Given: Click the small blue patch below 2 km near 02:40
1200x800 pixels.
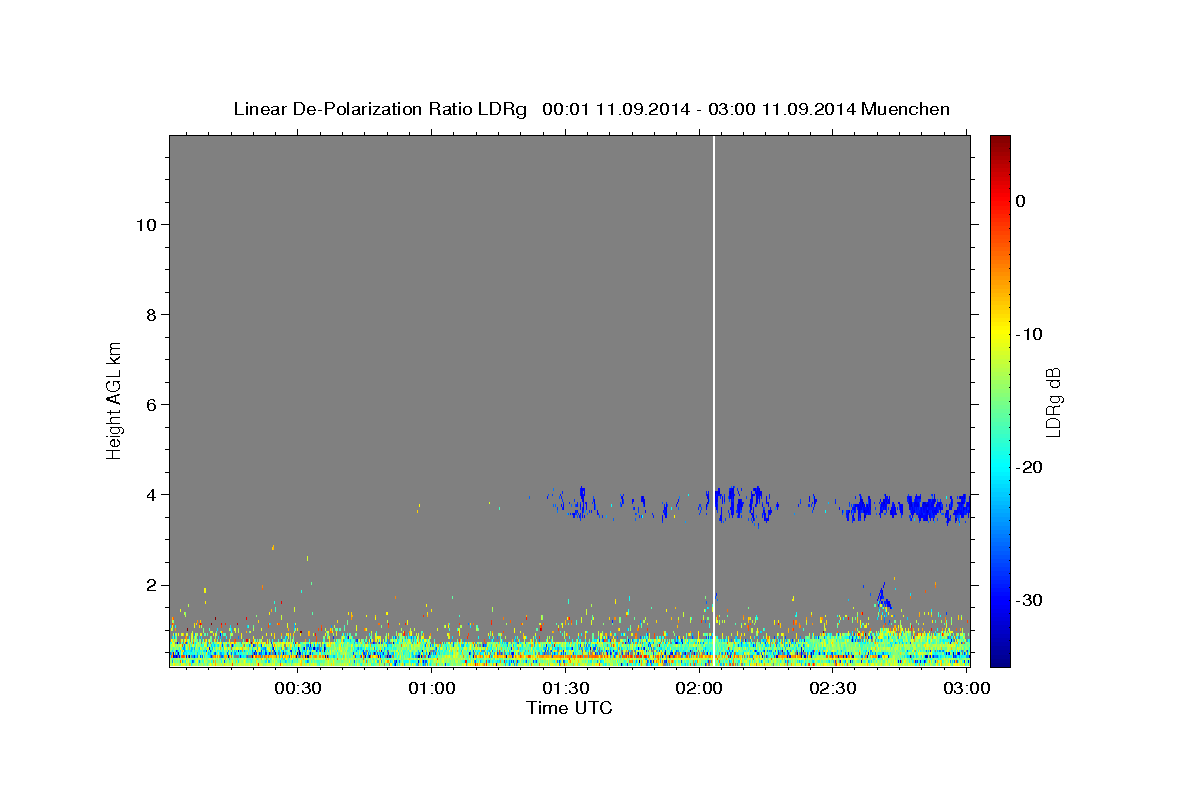Looking at the screenshot, I should pyautogui.click(x=883, y=598).
